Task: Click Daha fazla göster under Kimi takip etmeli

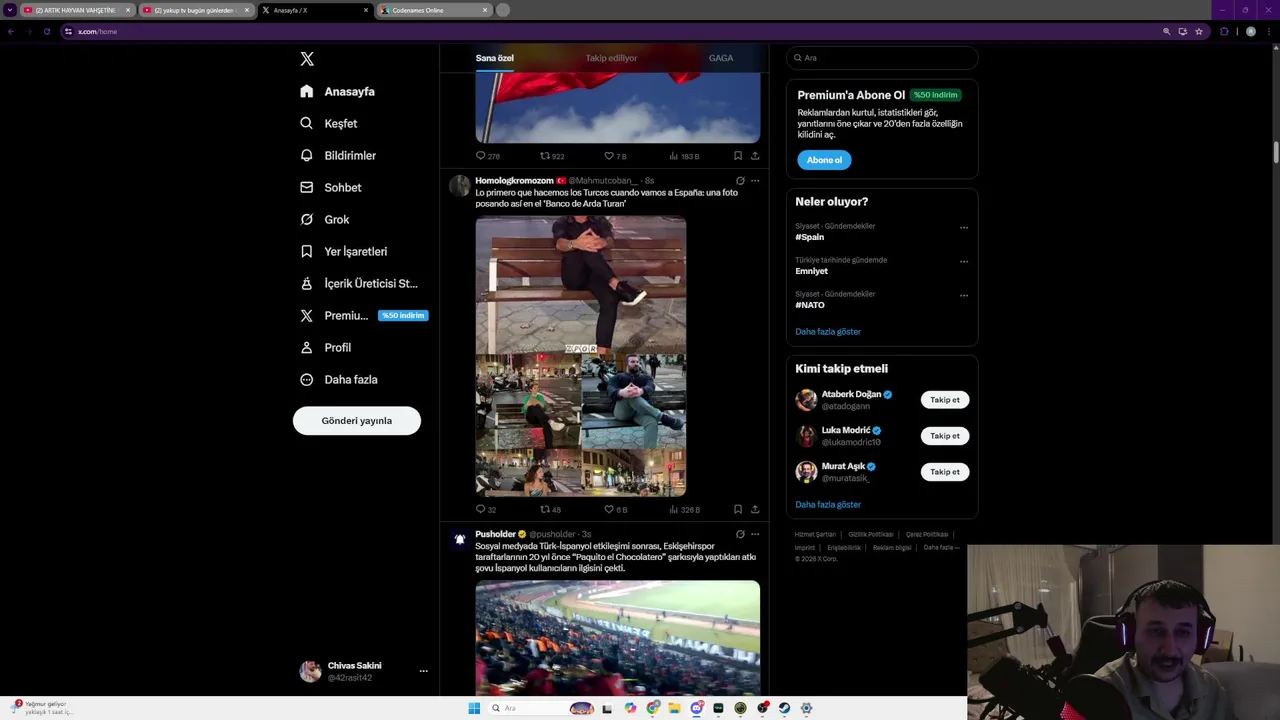Action: point(828,505)
